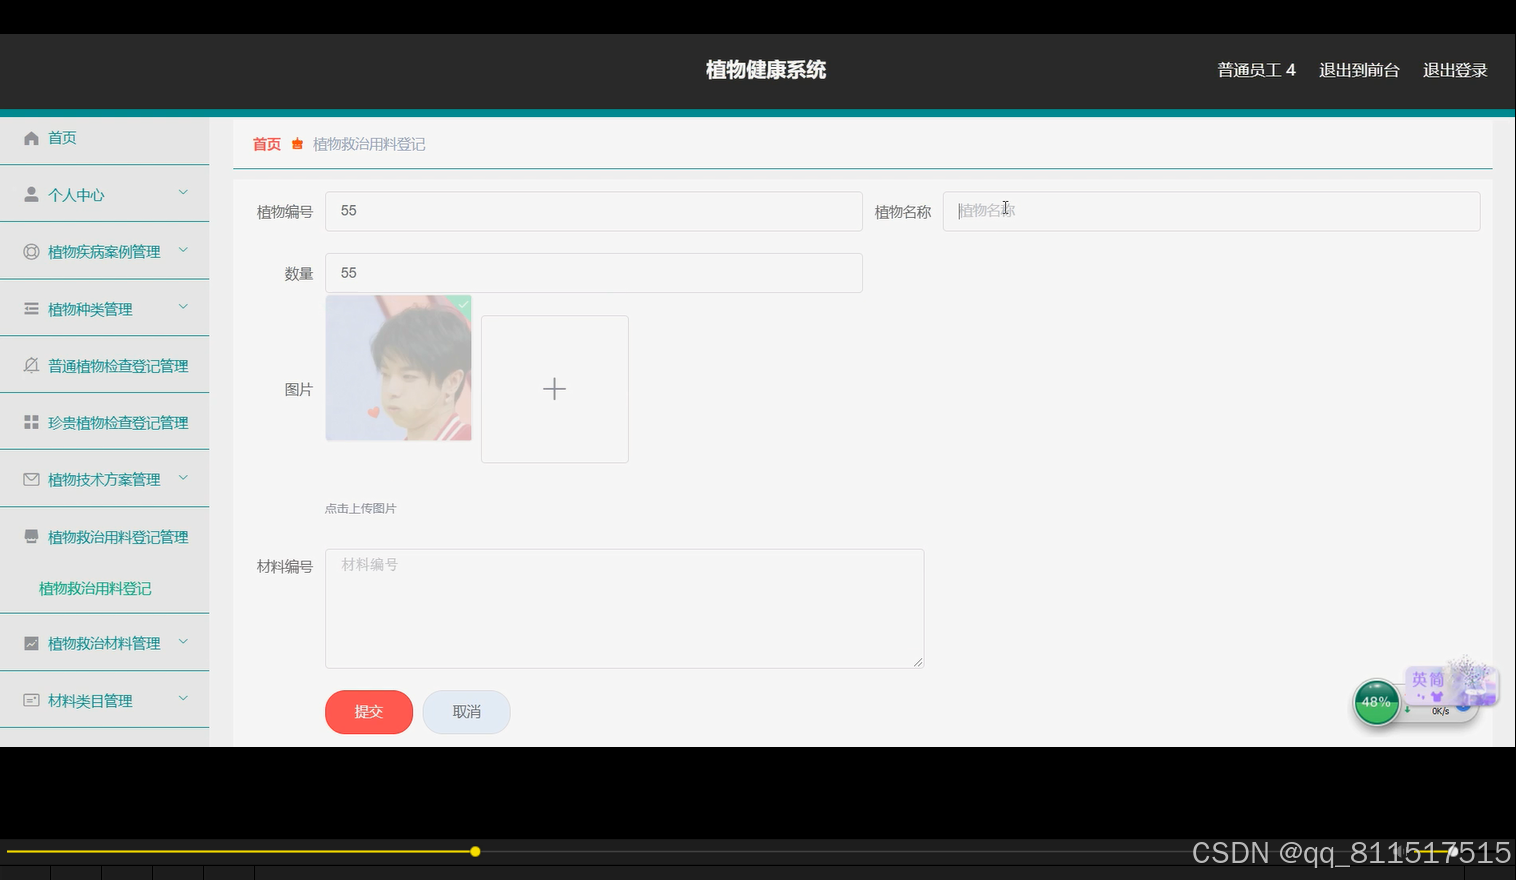
Task: Select the person icon for 个人中心
Action: [31, 194]
